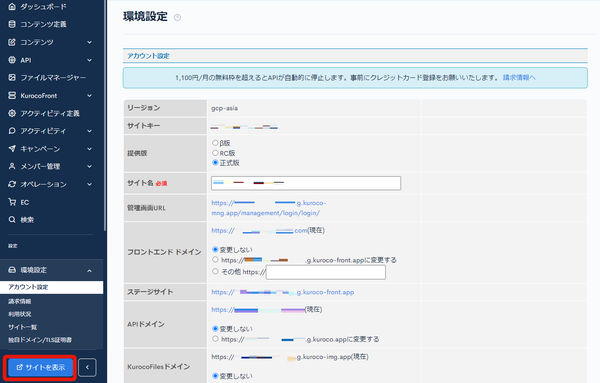Open the ダッシュボード menu label
600x383 pixels.
(x=43, y=7)
